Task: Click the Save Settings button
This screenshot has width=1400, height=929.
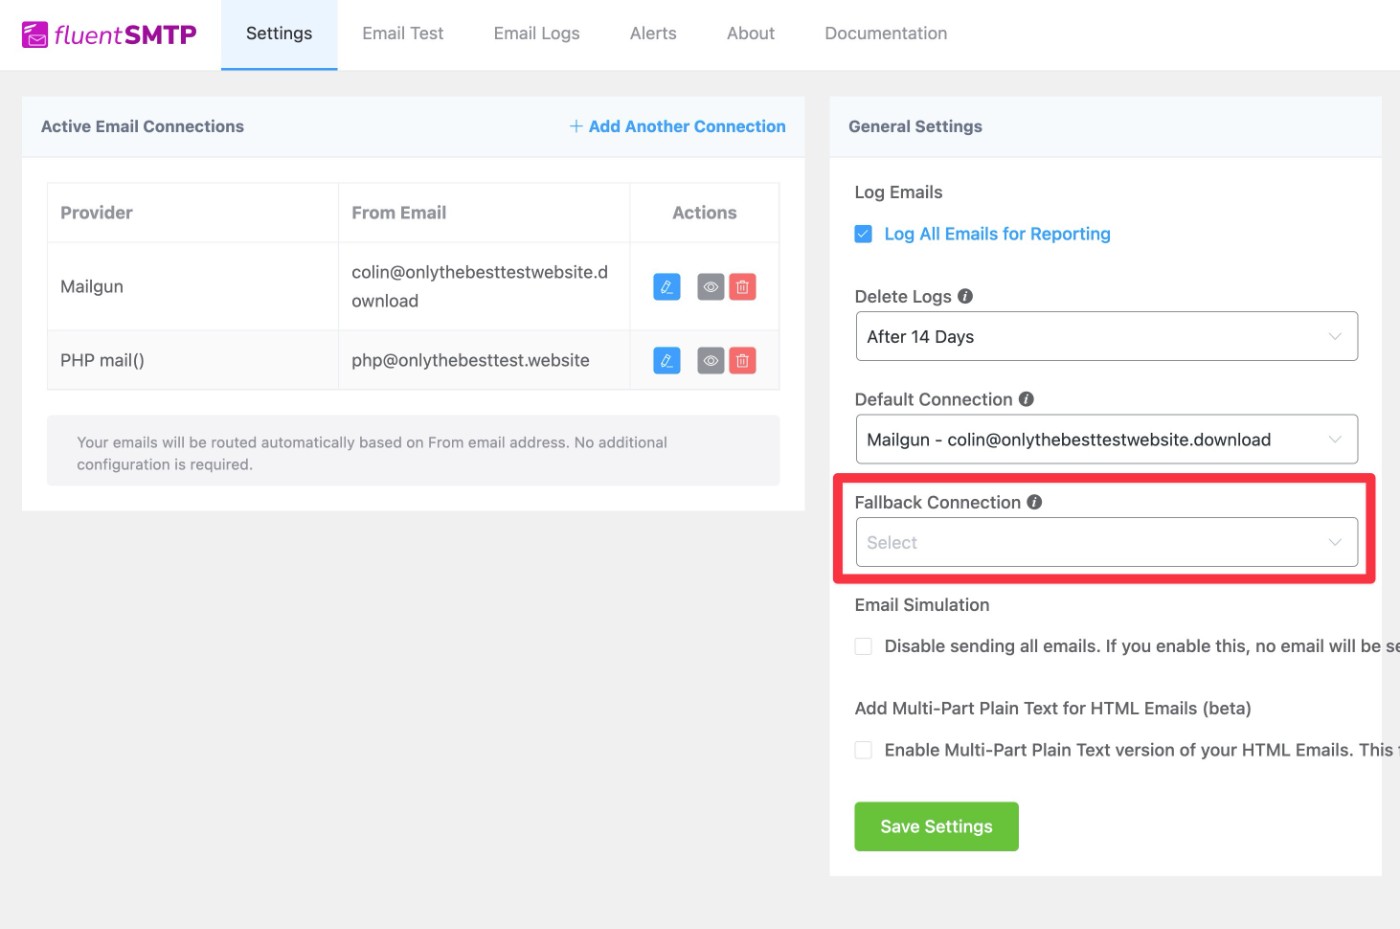Action: [936, 827]
